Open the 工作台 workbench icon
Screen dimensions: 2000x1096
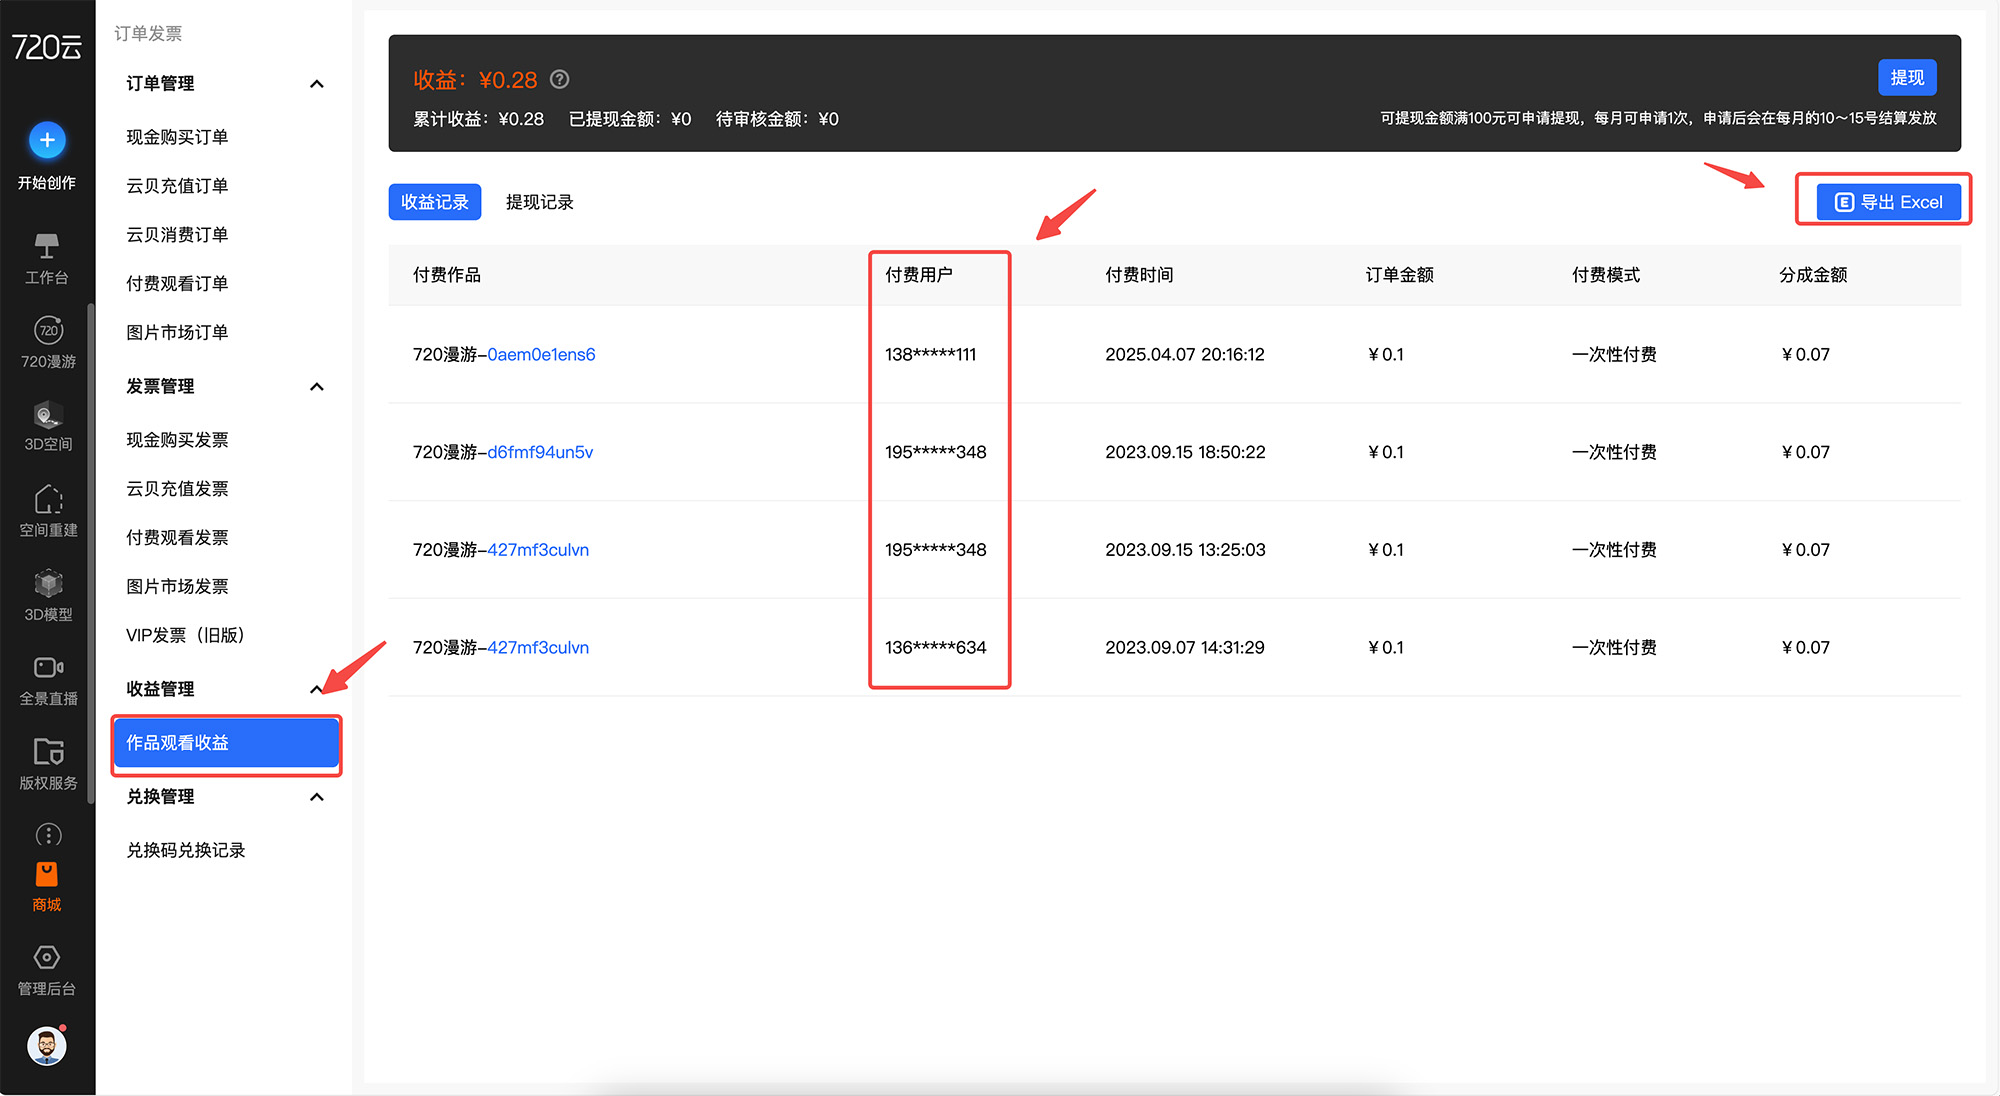47,246
